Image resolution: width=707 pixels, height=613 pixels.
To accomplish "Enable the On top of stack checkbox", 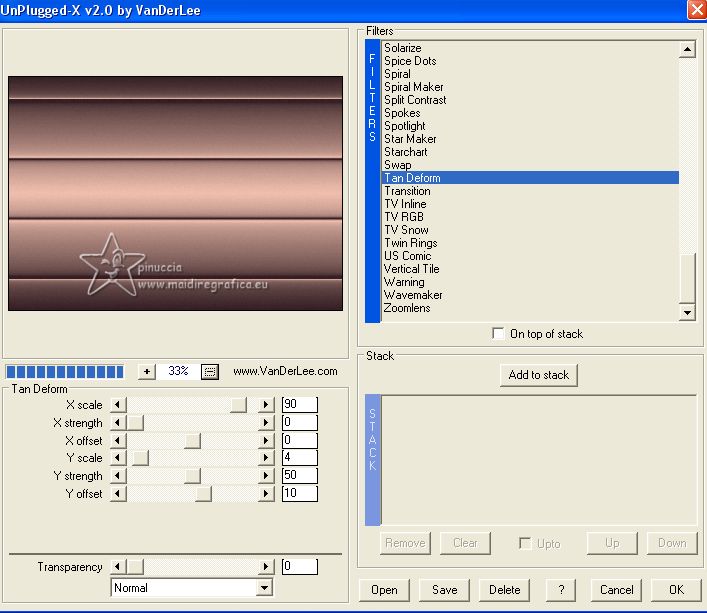I will tap(498, 334).
